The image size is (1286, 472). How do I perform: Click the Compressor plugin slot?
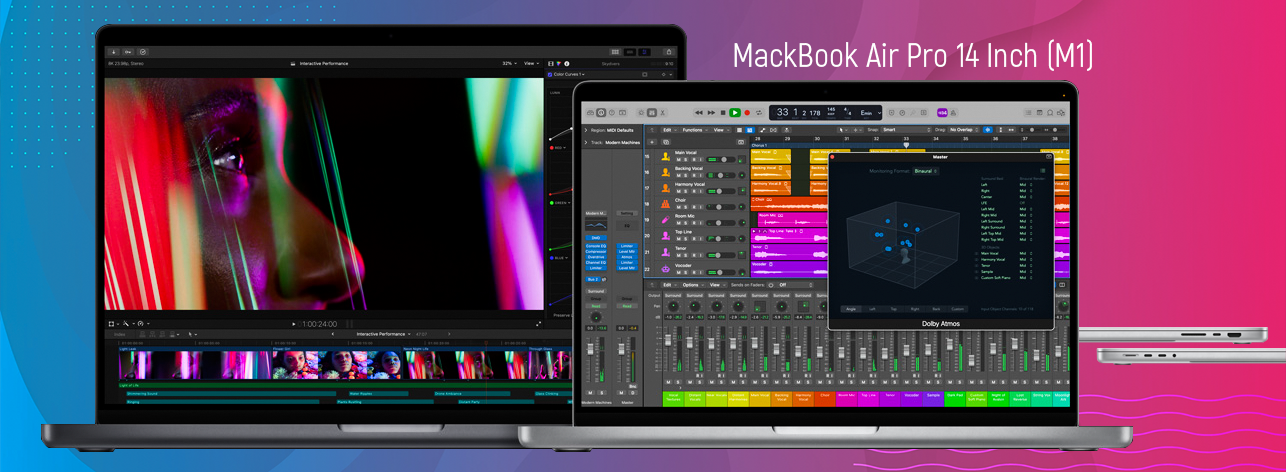596,251
